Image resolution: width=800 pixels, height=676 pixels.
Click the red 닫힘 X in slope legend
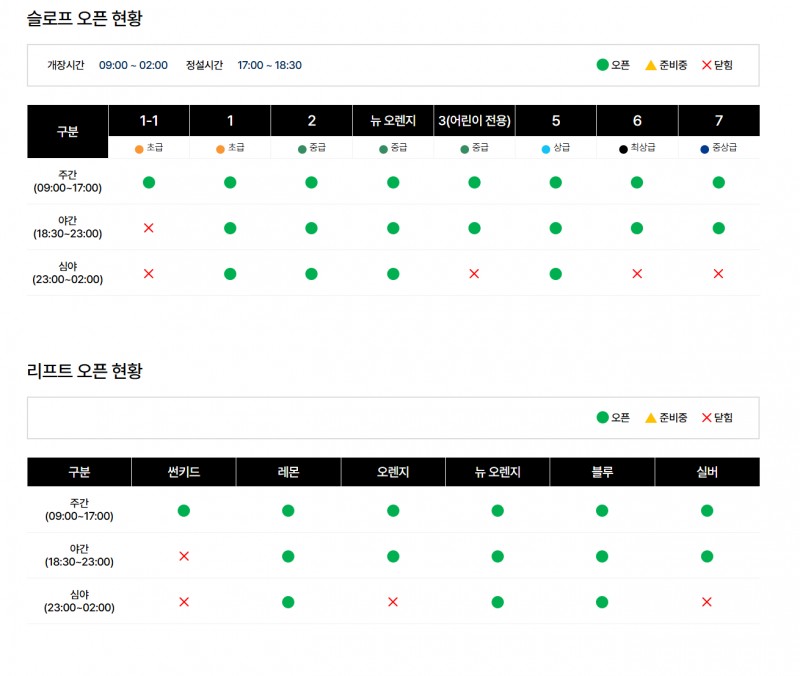(x=707, y=66)
